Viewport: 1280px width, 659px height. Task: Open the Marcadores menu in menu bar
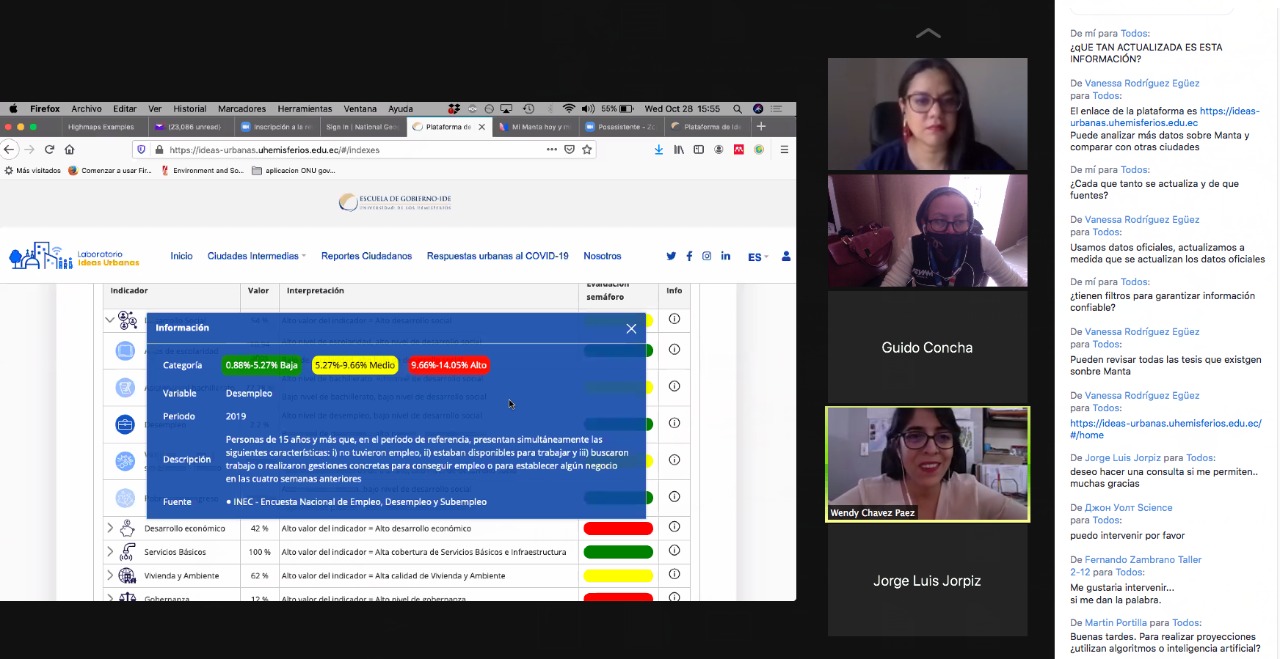coord(242,109)
